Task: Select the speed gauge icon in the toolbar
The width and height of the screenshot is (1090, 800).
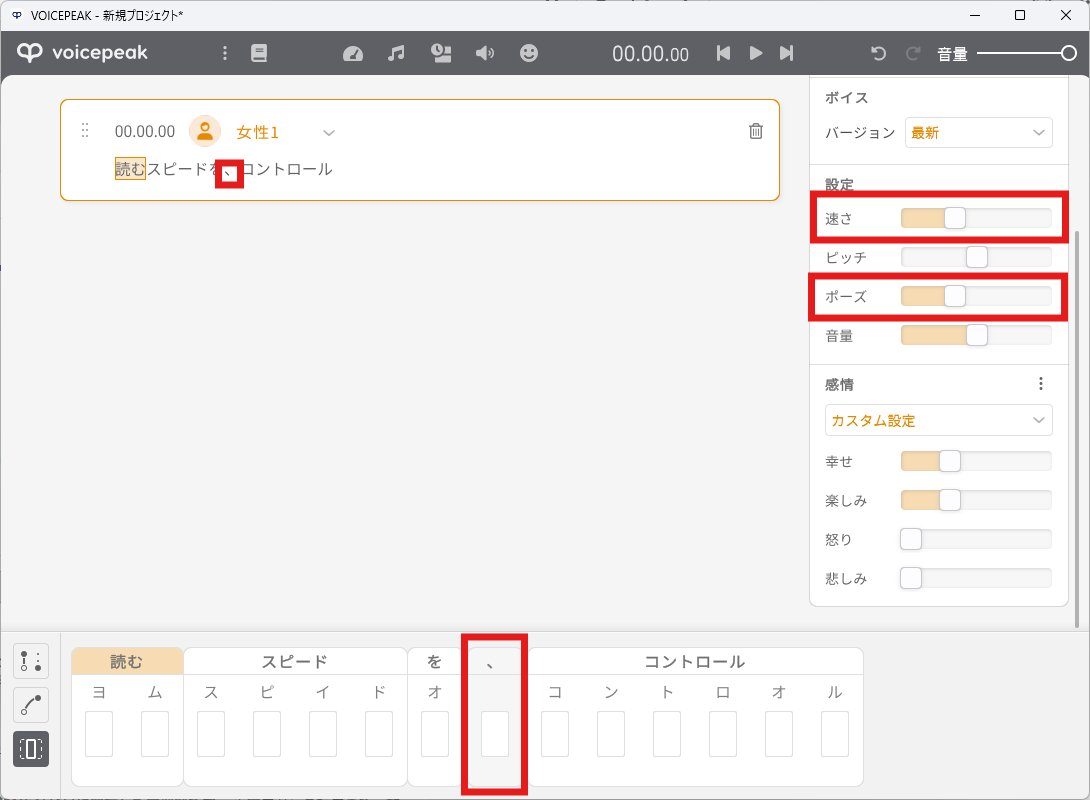Action: point(353,54)
